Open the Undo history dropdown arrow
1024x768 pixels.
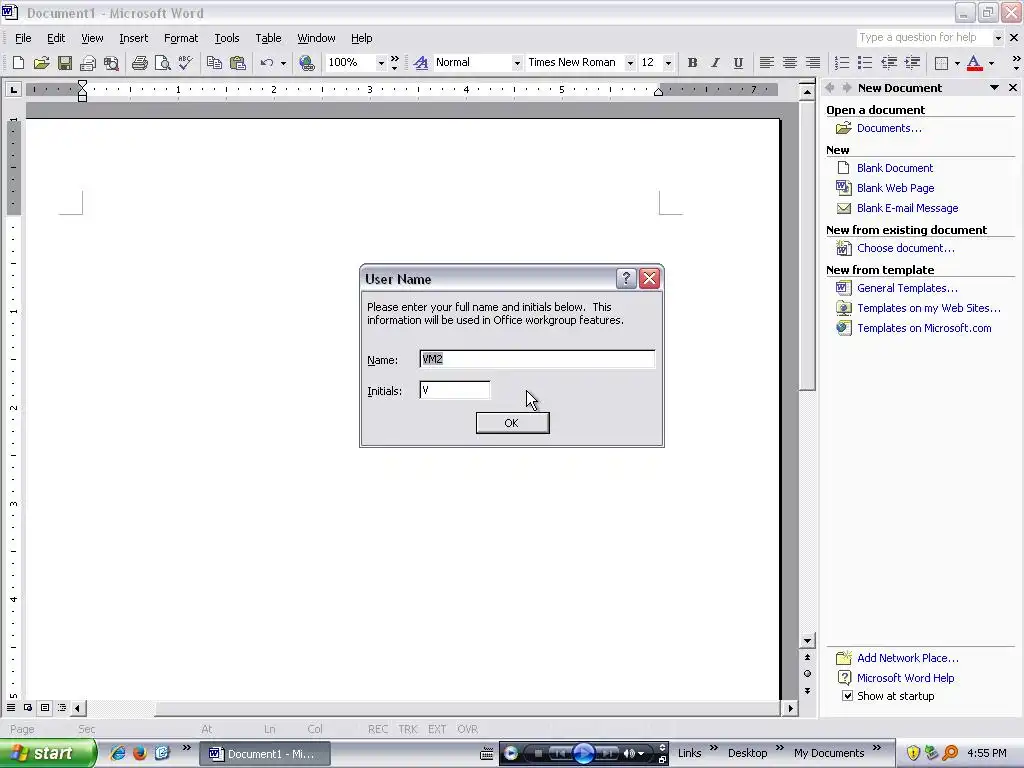[283, 63]
